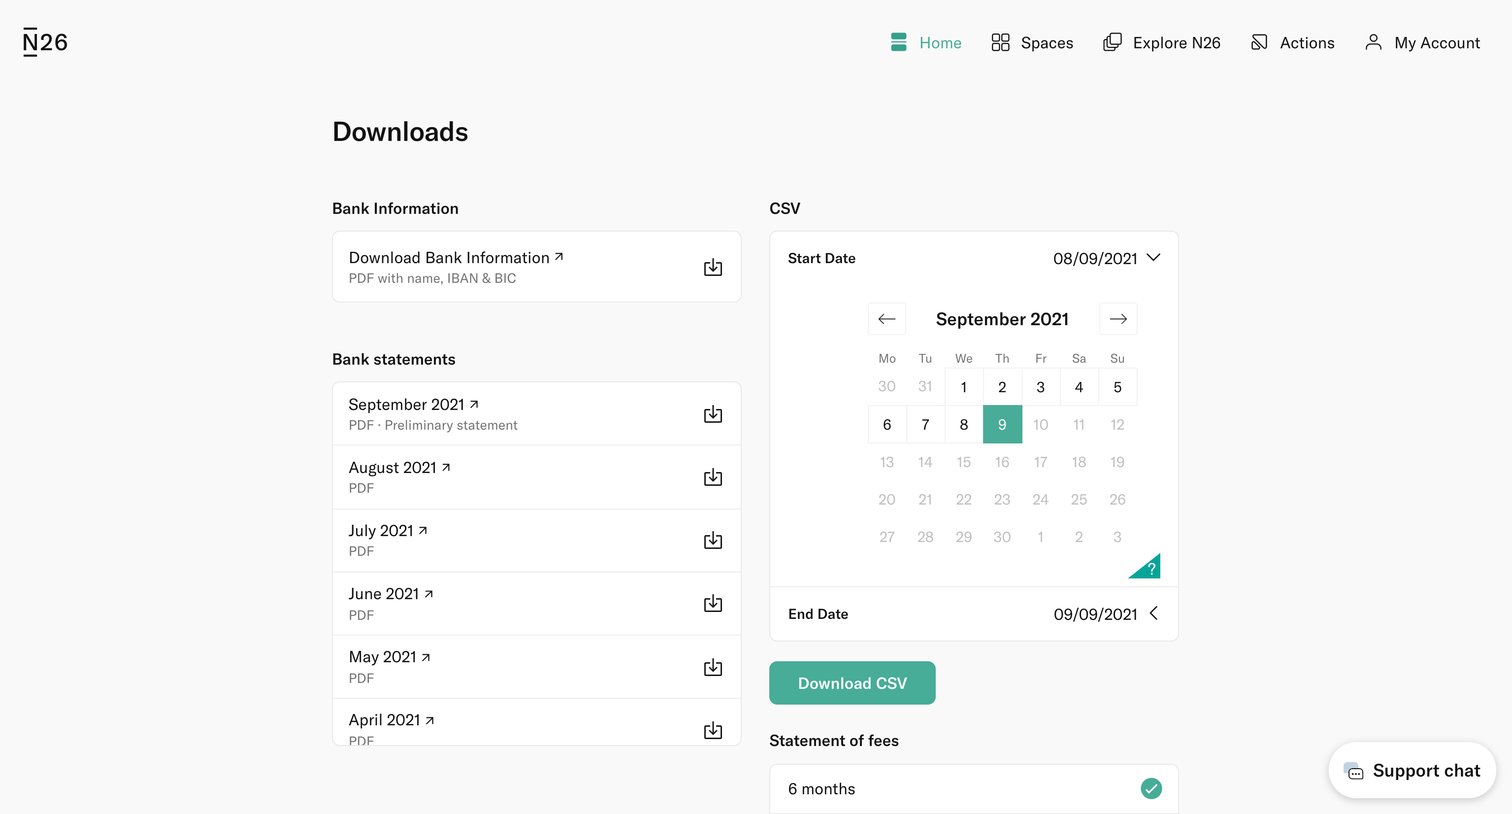Click the download icon for September 2021 statement
Image resolution: width=1512 pixels, height=814 pixels.
coord(713,414)
